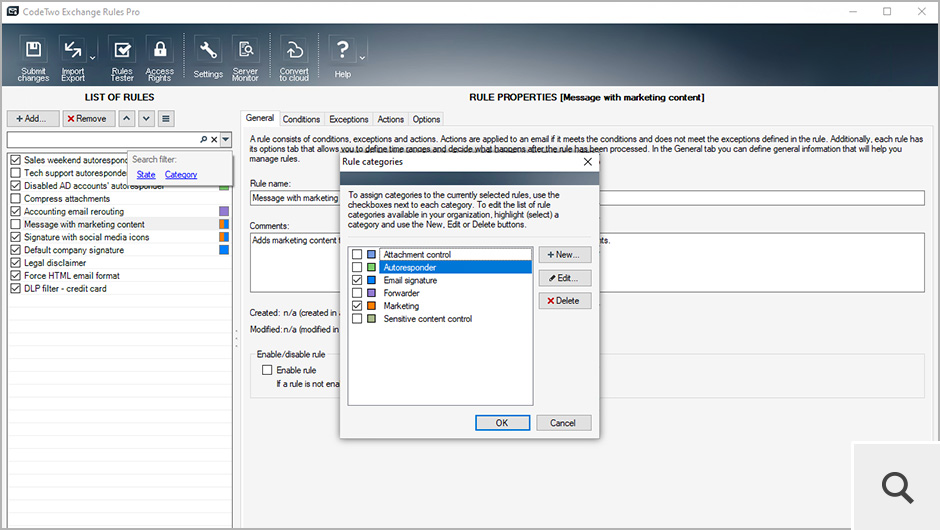940x530 pixels.
Task: Check the Forwarder category checkbox
Action: [x=357, y=293]
